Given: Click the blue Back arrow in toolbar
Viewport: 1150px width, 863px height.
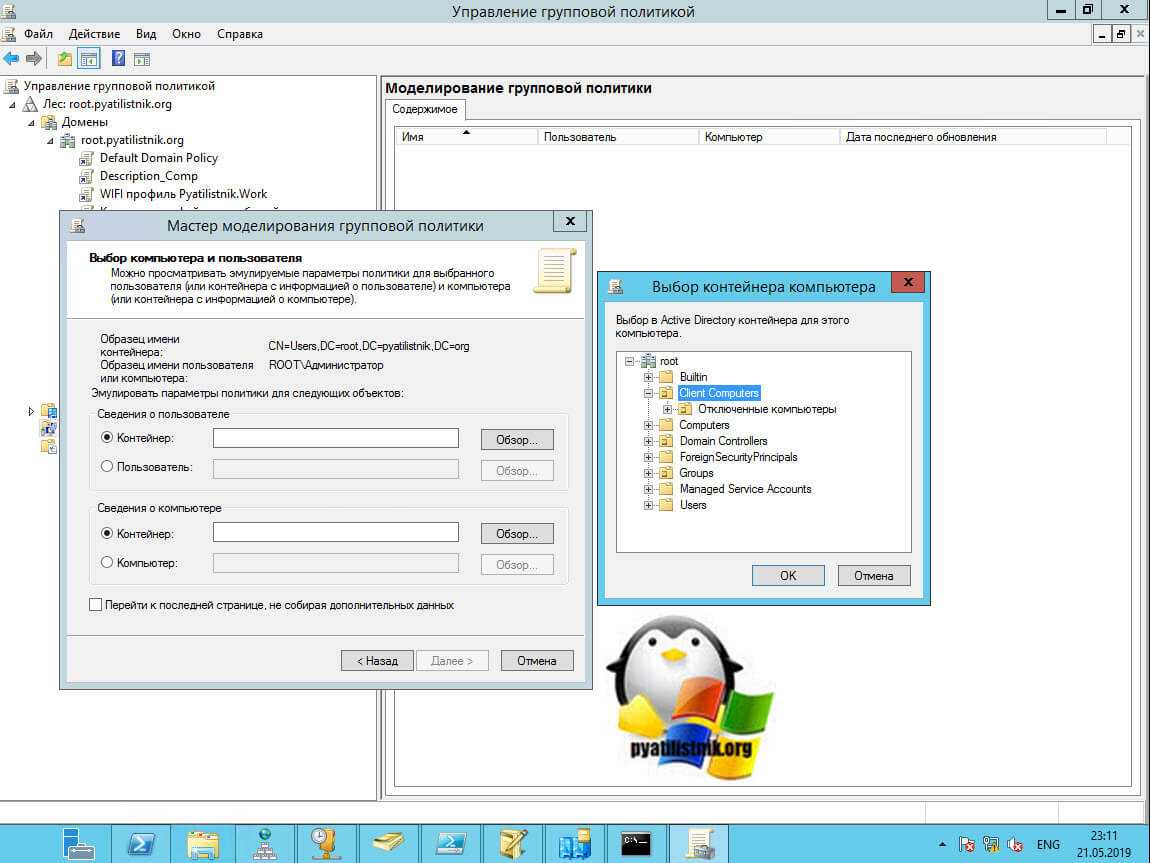Looking at the screenshot, I should (11, 58).
